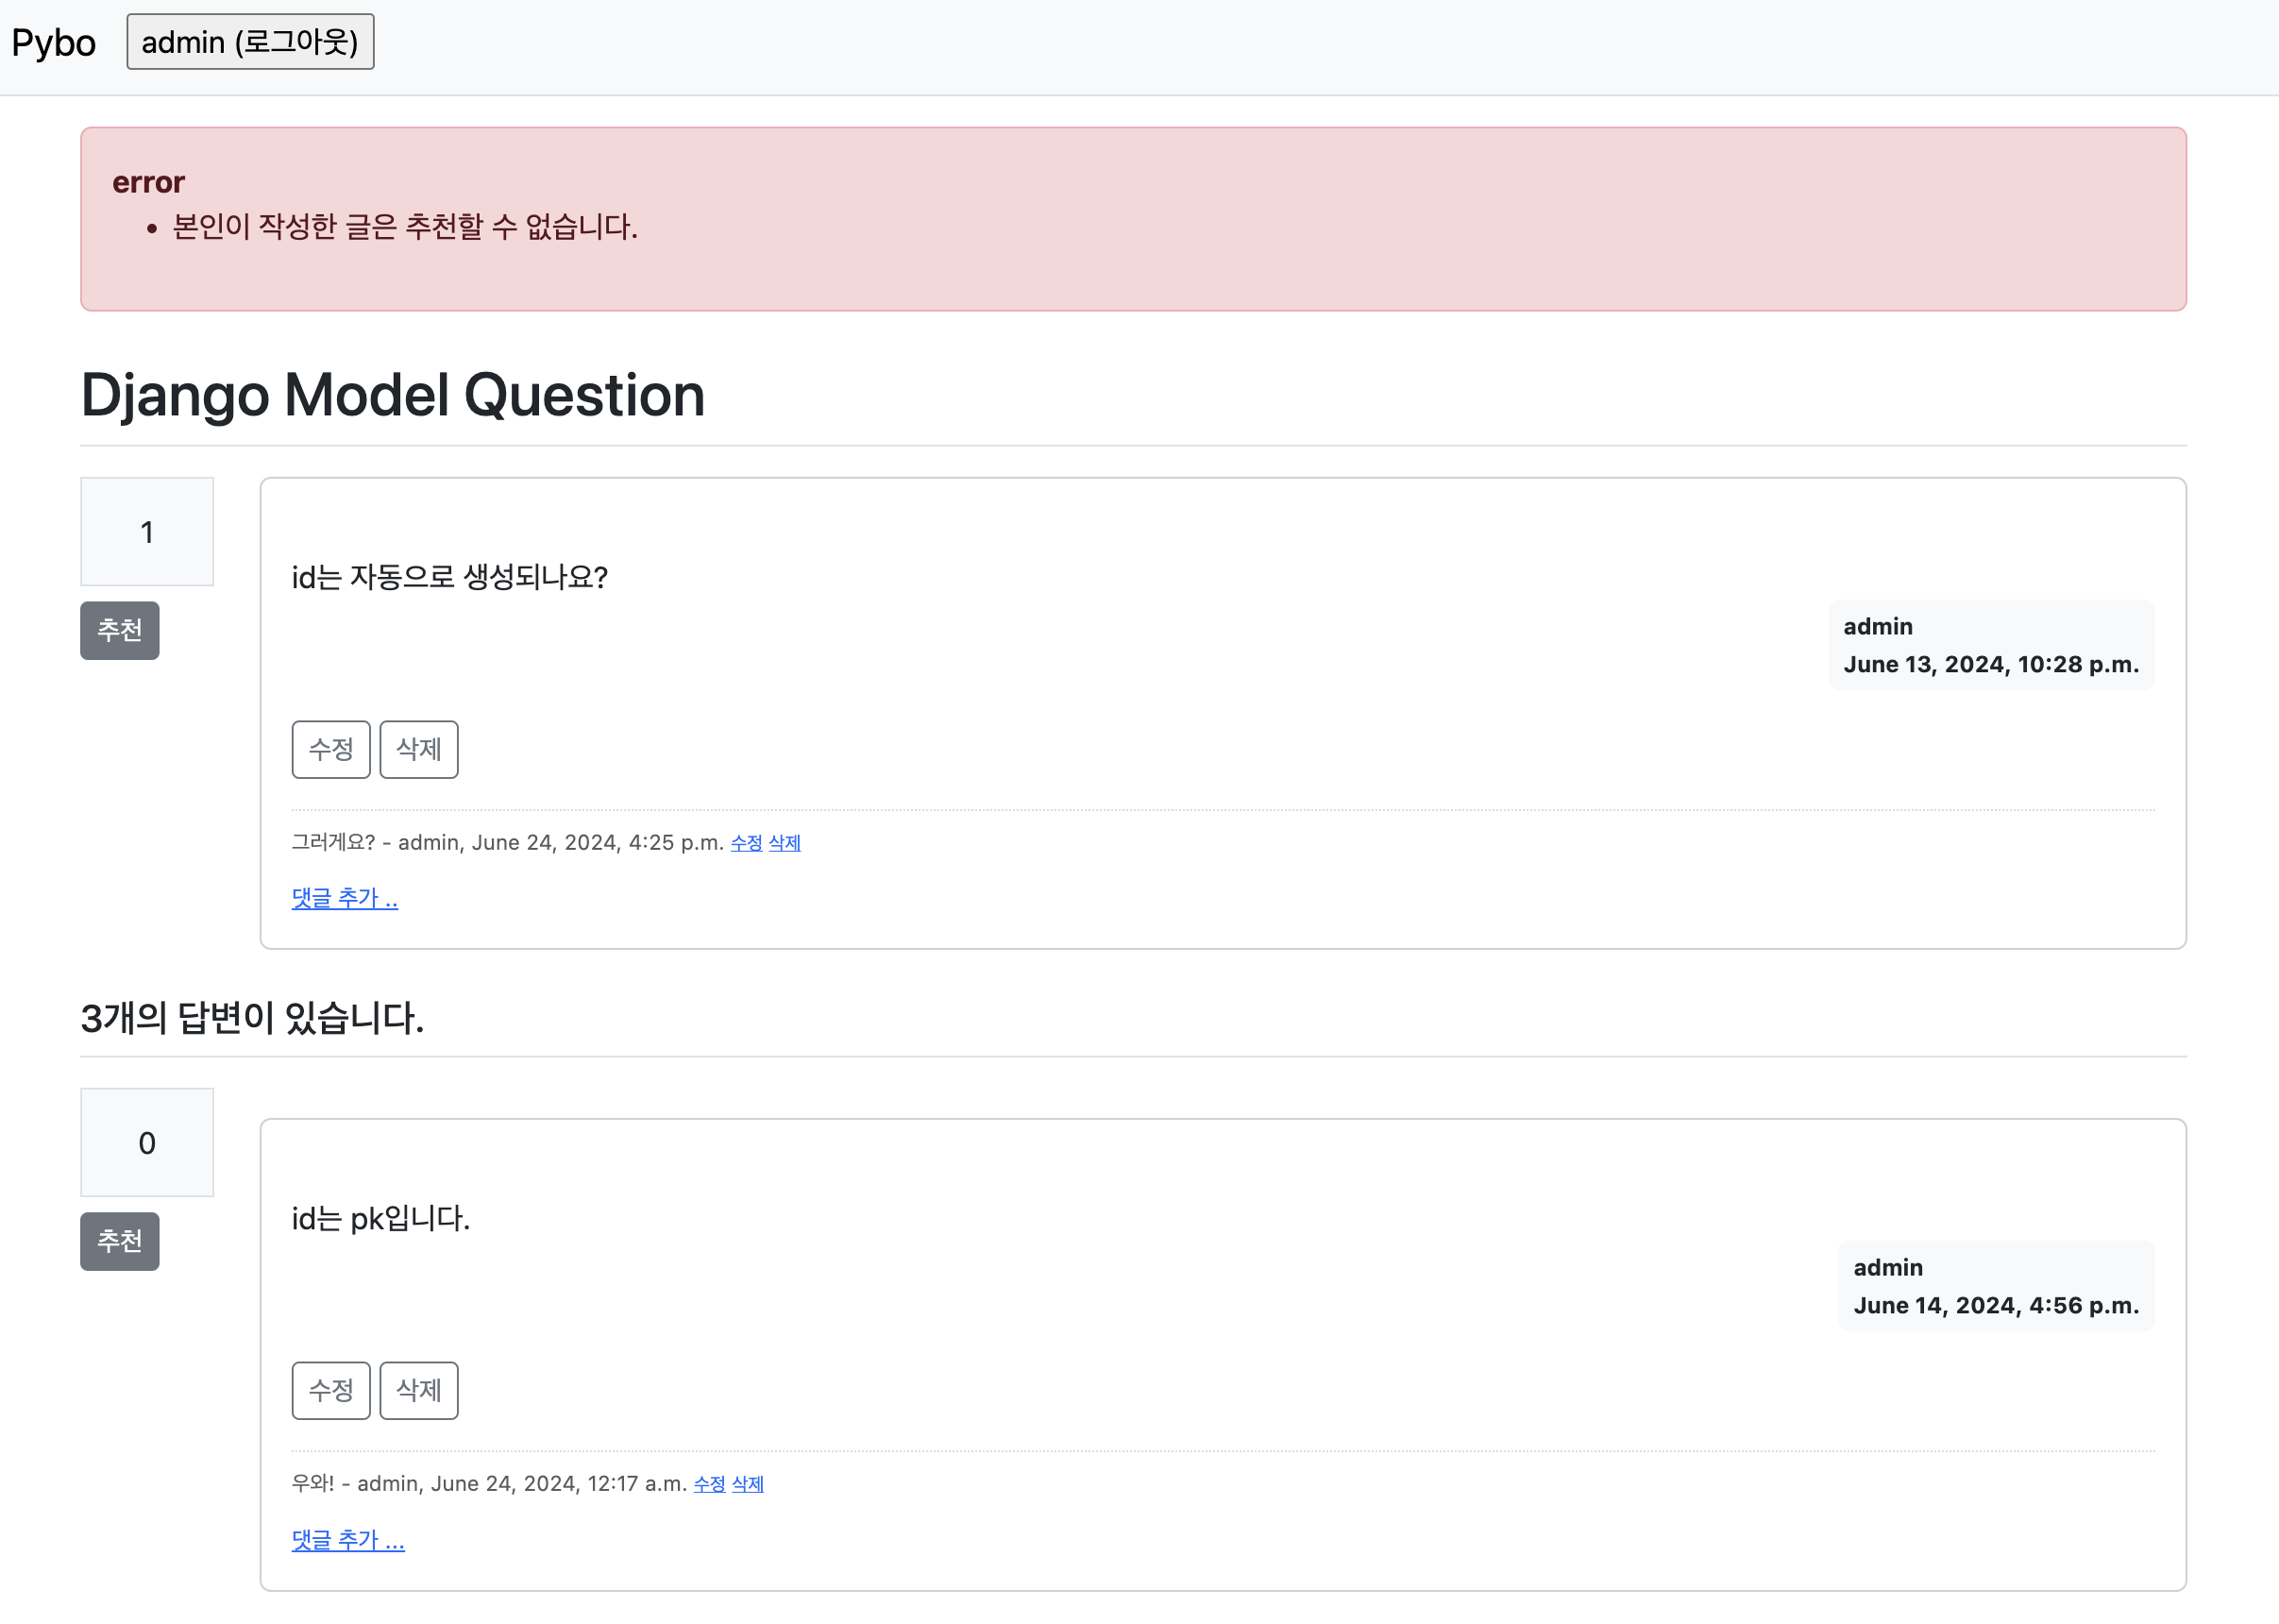
Task: Click 삭제 button for the question
Action: point(418,749)
